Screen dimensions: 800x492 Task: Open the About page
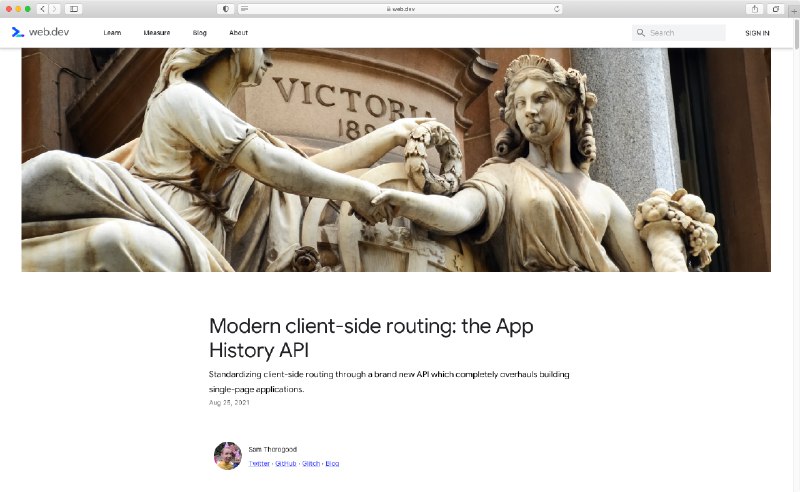(x=238, y=33)
